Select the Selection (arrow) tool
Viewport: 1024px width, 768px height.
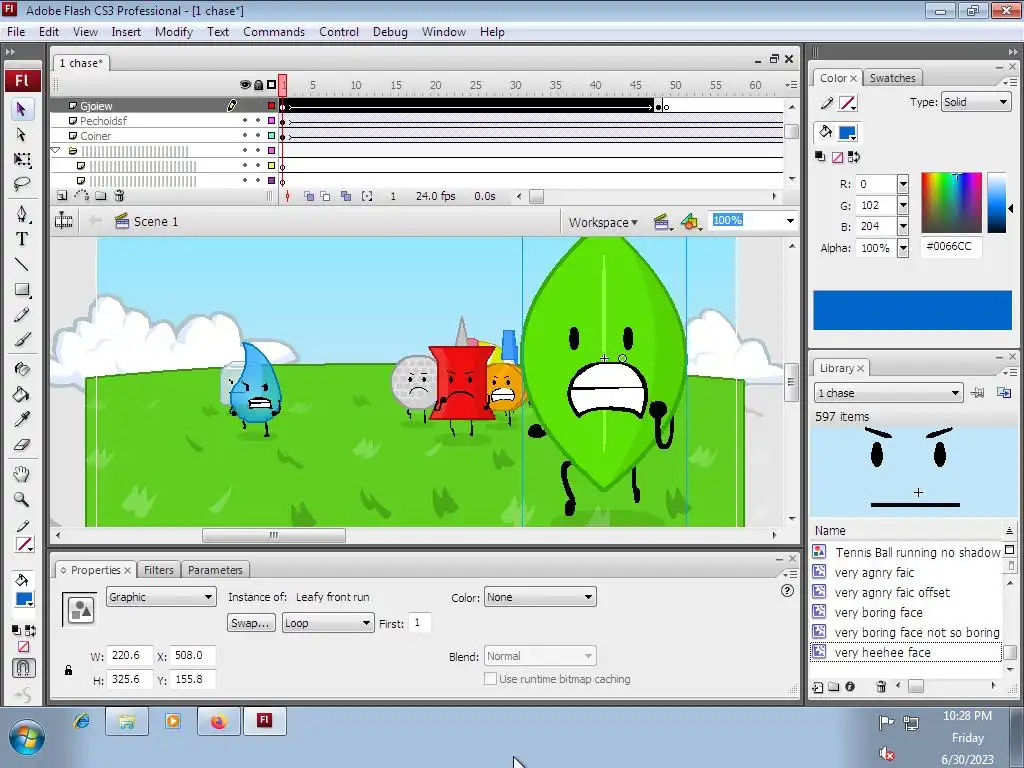click(22, 108)
